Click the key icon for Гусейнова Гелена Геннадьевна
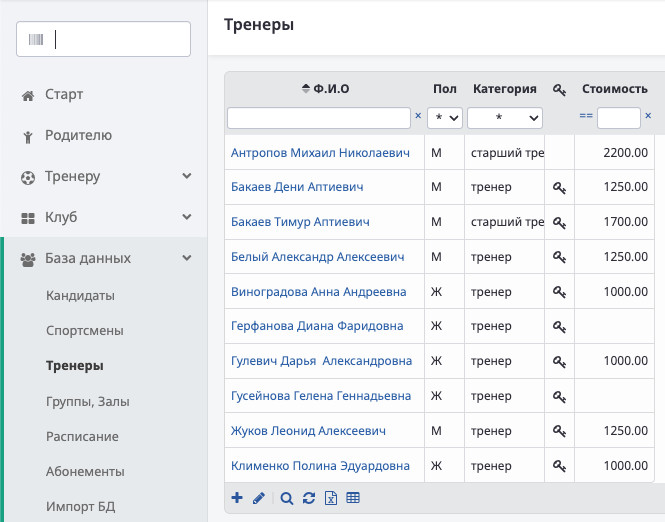 [x=559, y=396]
